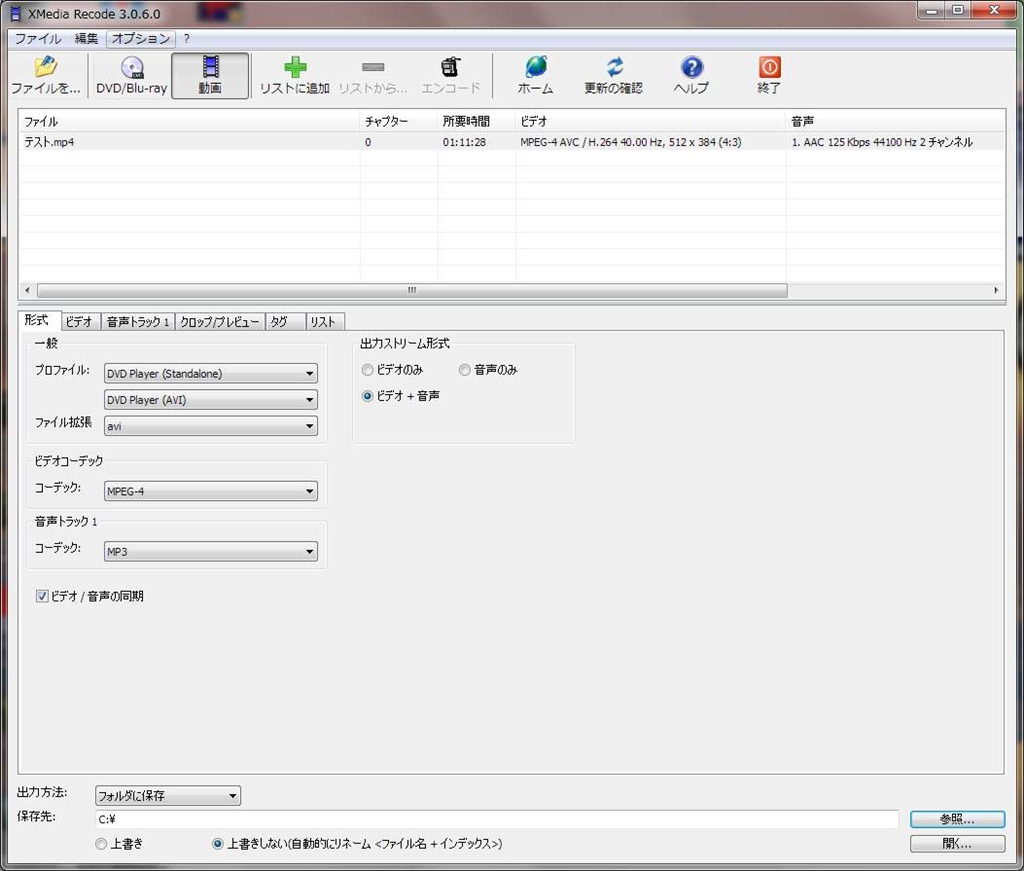Click the 開く... open folder button

tap(957, 844)
